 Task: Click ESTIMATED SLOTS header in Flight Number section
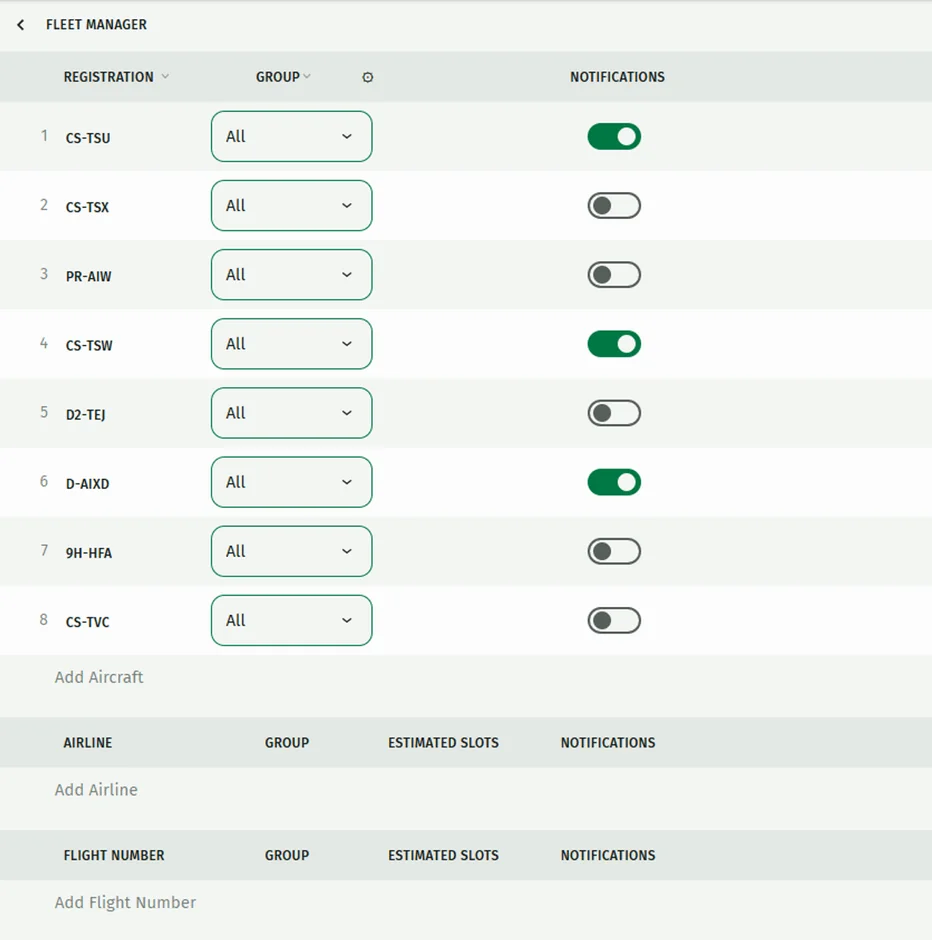coord(444,855)
